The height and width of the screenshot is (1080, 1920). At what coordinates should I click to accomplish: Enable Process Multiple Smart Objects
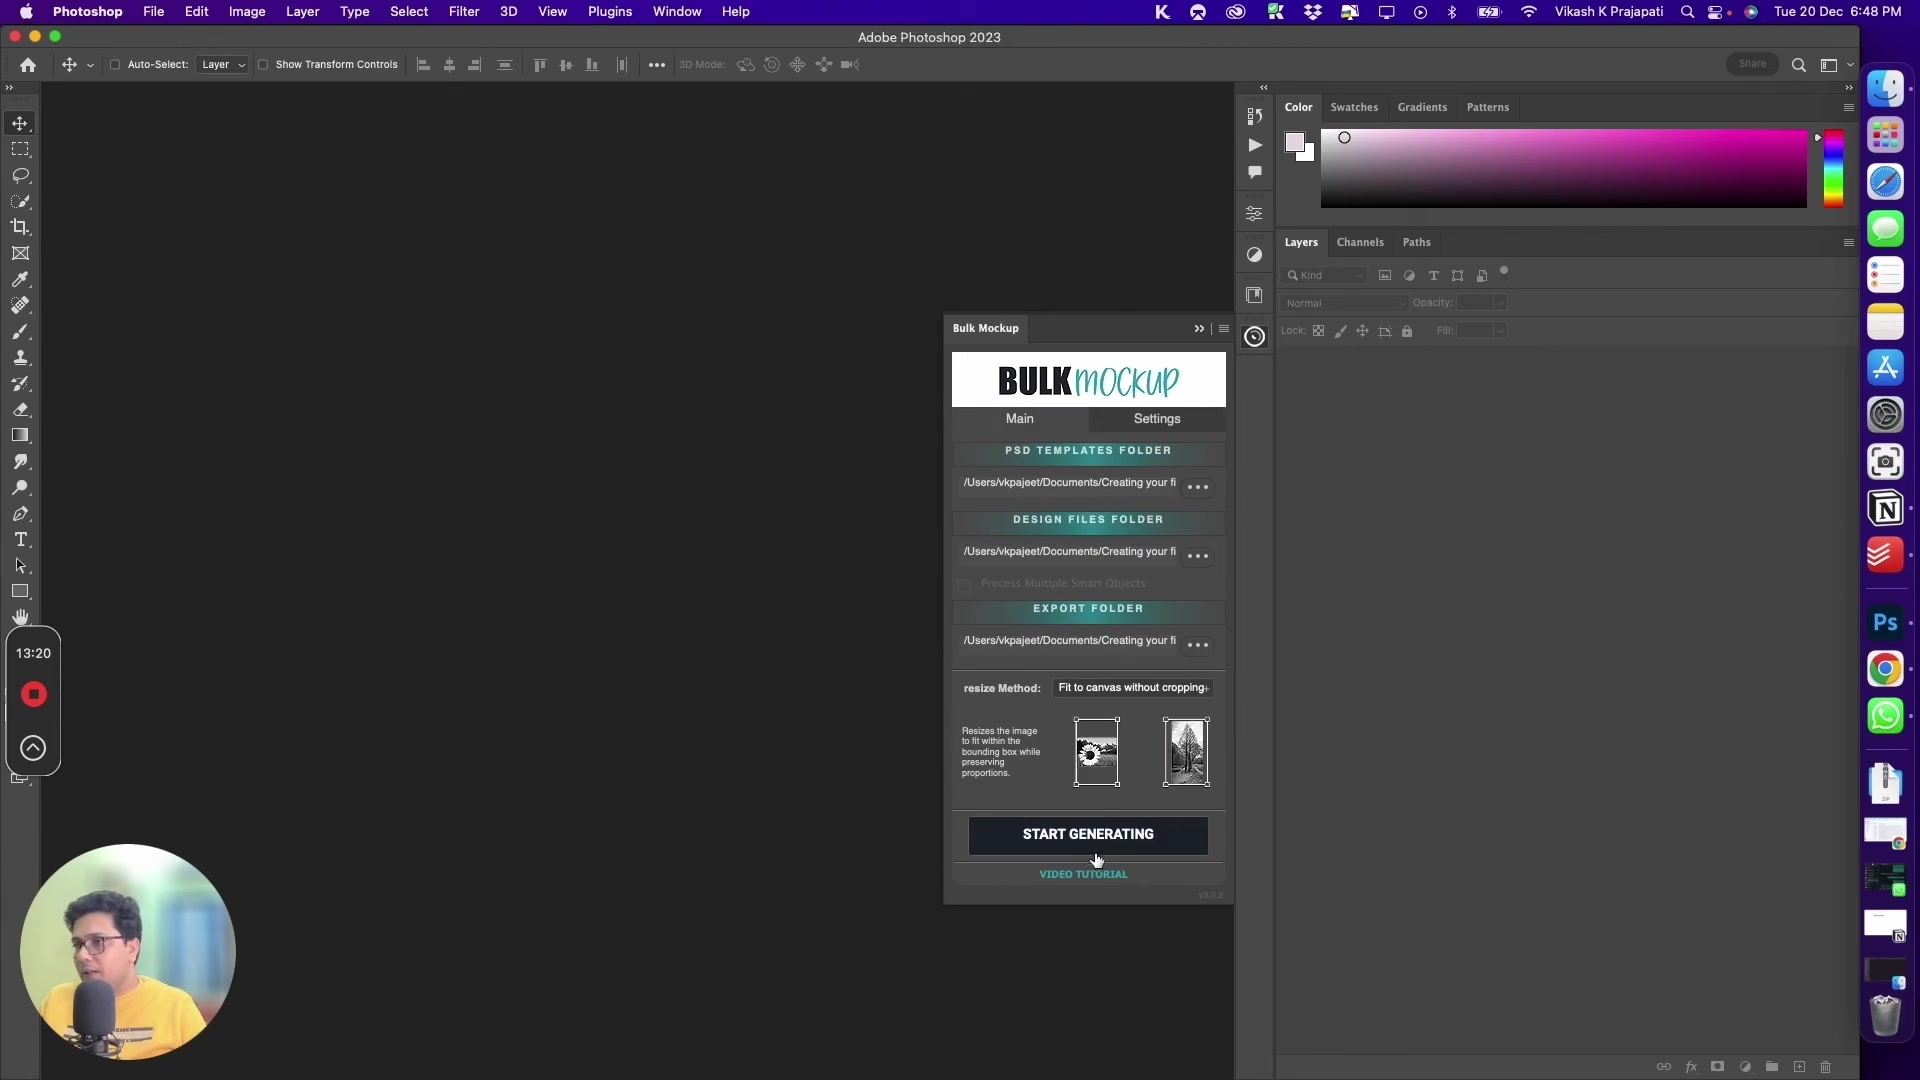pyautogui.click(x=964, y=585)
